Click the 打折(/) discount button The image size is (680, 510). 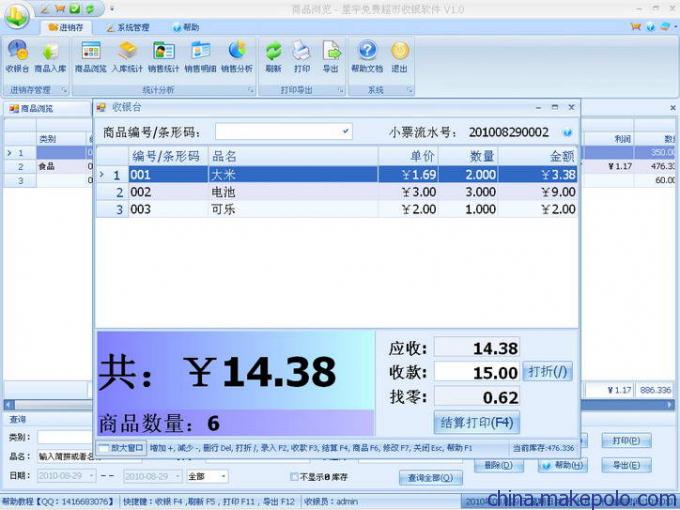[x=548, y=372]
